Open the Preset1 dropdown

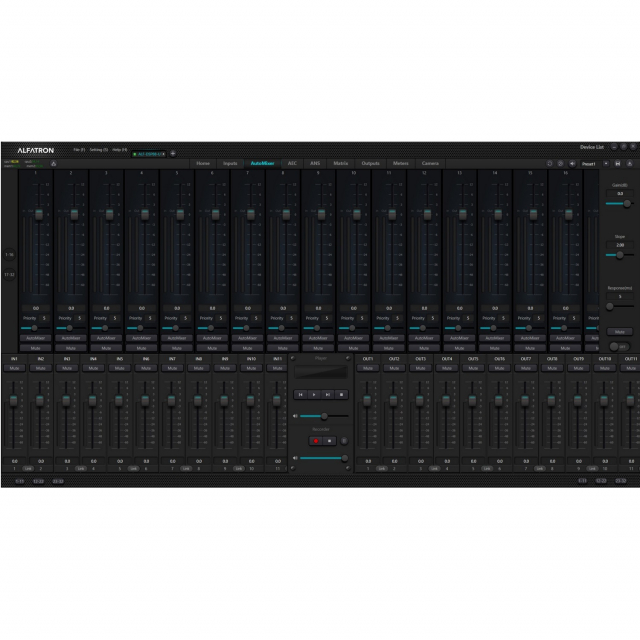pos(590,163)
